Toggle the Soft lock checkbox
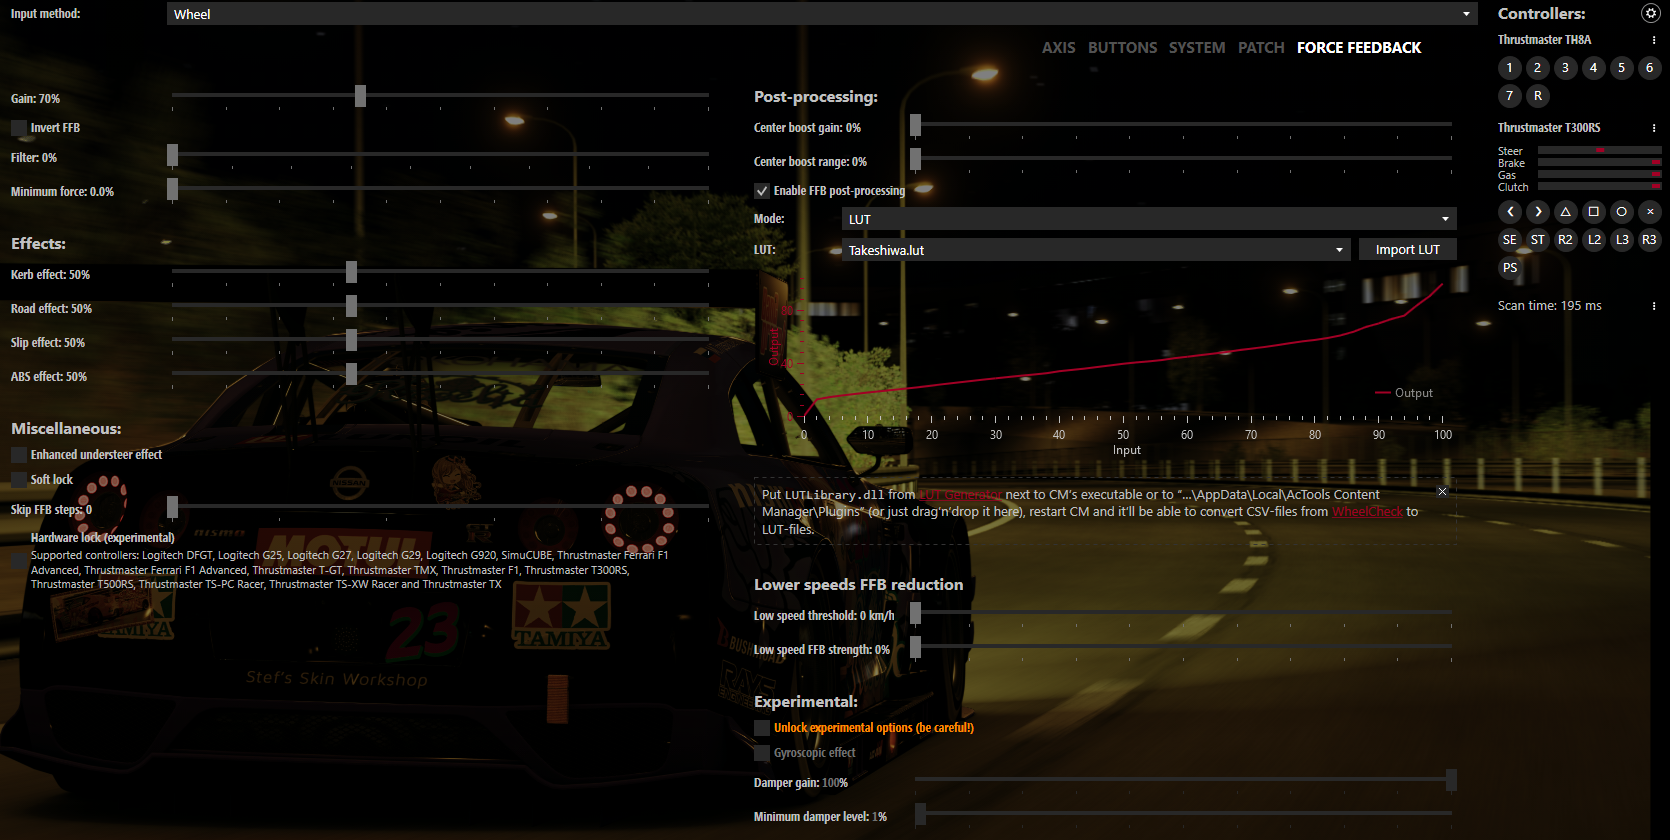This screenshot has height=840, width=1670. click(x=19, y=480)
